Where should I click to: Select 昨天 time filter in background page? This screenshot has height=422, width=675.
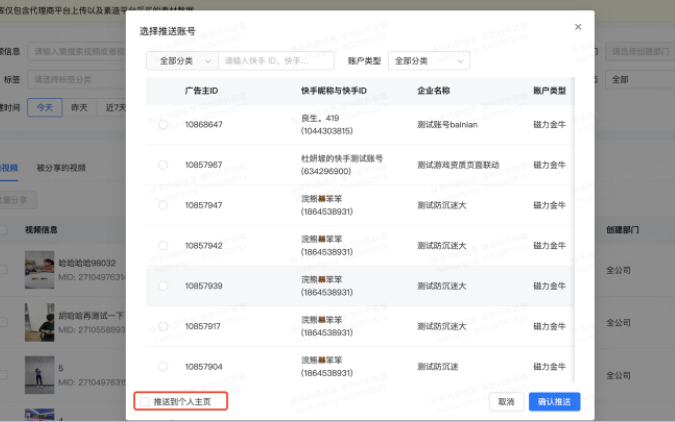[x=79, y=108]
